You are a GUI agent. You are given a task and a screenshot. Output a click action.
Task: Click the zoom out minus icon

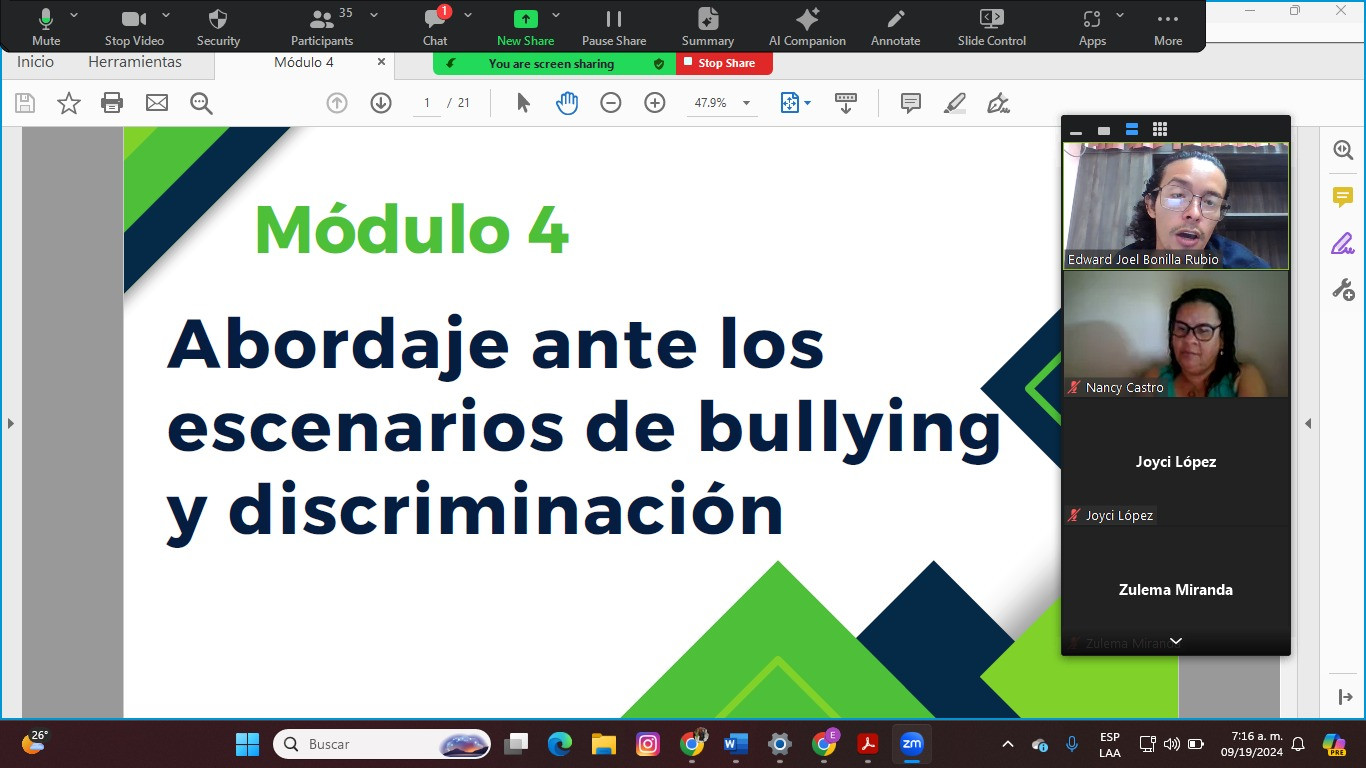click(611, 102)
